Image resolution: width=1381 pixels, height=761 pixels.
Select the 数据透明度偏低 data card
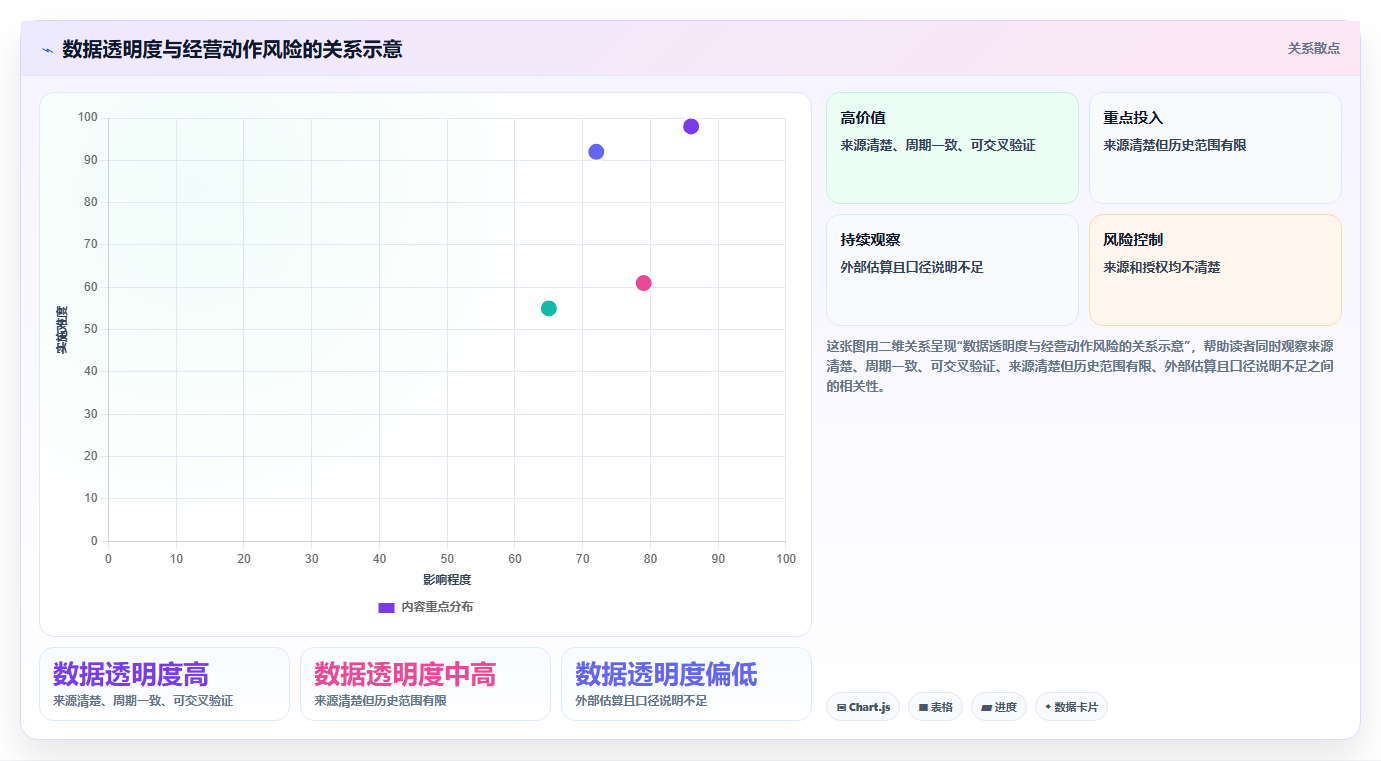pos(686,684)
